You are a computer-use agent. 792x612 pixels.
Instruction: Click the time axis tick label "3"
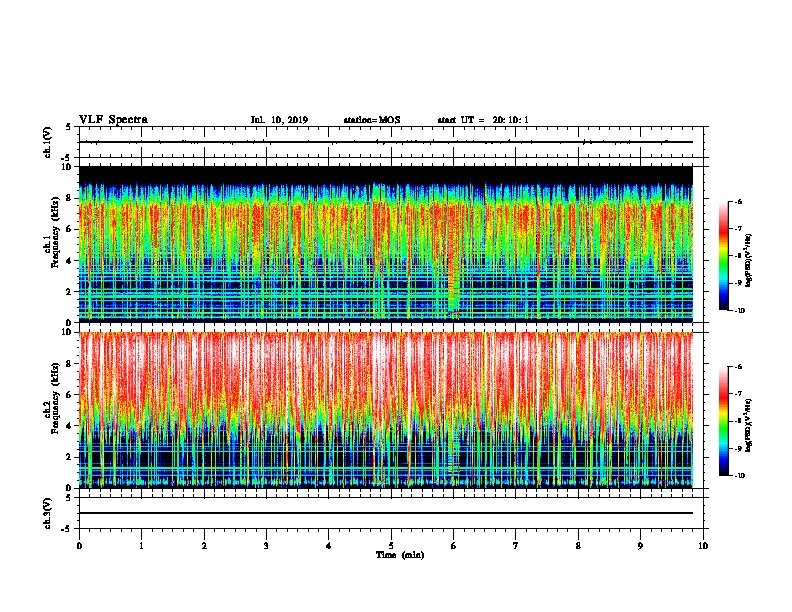[266, 546]
